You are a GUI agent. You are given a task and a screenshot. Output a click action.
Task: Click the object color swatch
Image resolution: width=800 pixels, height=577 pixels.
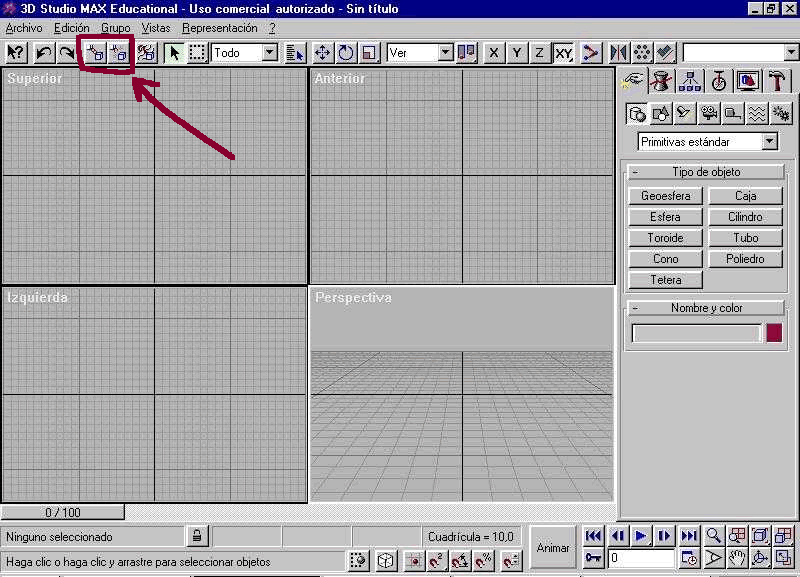point(774,333)
